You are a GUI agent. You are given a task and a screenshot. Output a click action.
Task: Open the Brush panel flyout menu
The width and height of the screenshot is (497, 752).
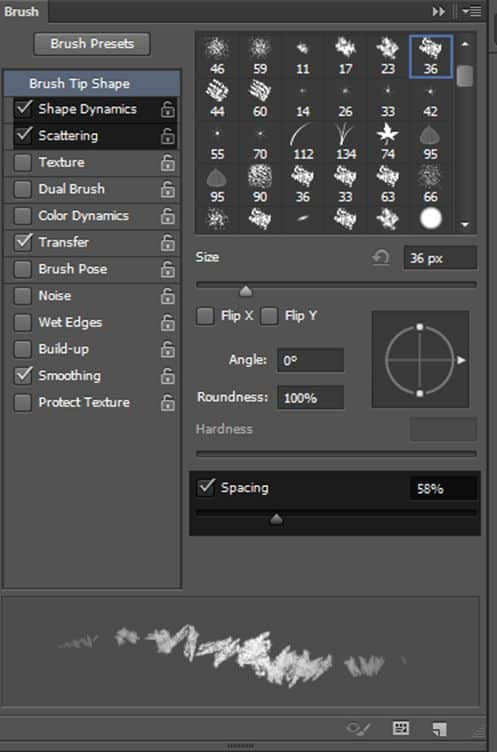click(472, 11)
